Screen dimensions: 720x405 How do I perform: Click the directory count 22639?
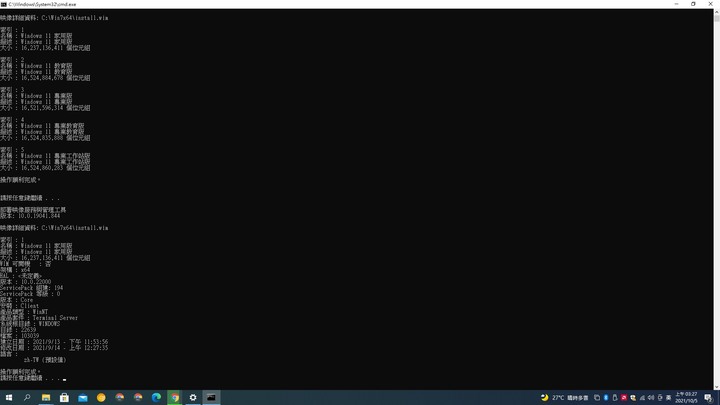(28, 330)
